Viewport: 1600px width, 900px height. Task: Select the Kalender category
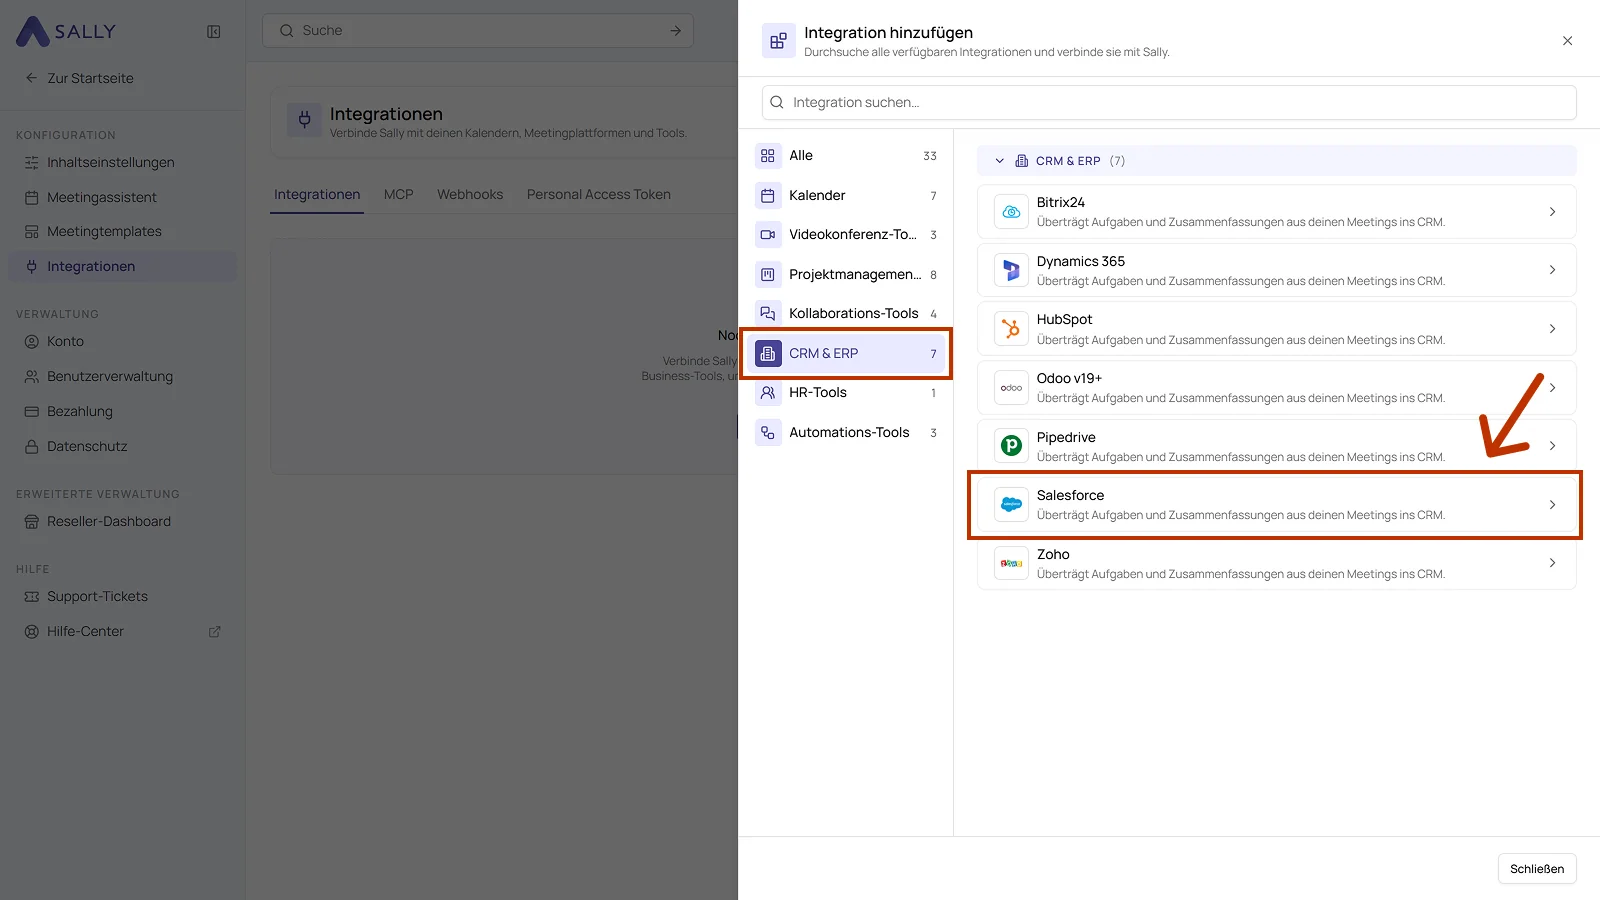point(846,196)
